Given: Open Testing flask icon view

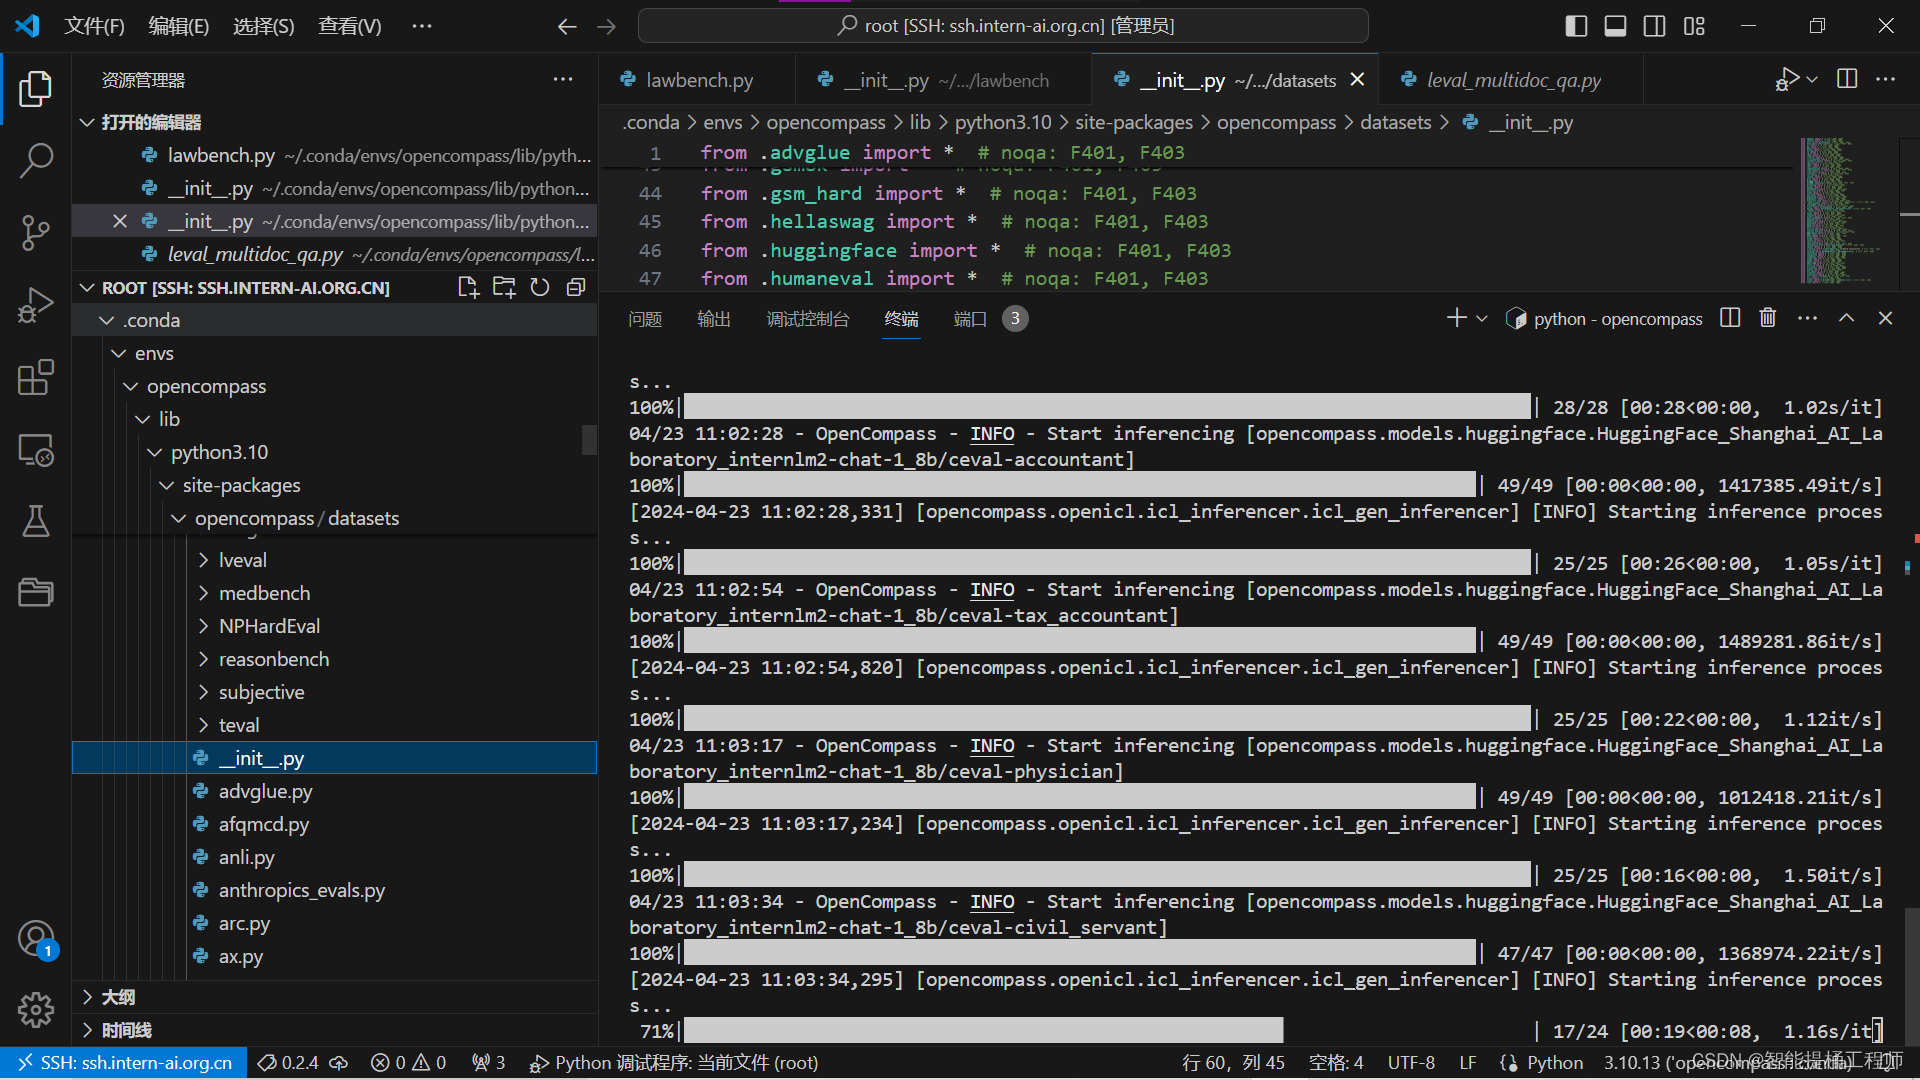Looking at the screenshot, I should click(36, 521).
